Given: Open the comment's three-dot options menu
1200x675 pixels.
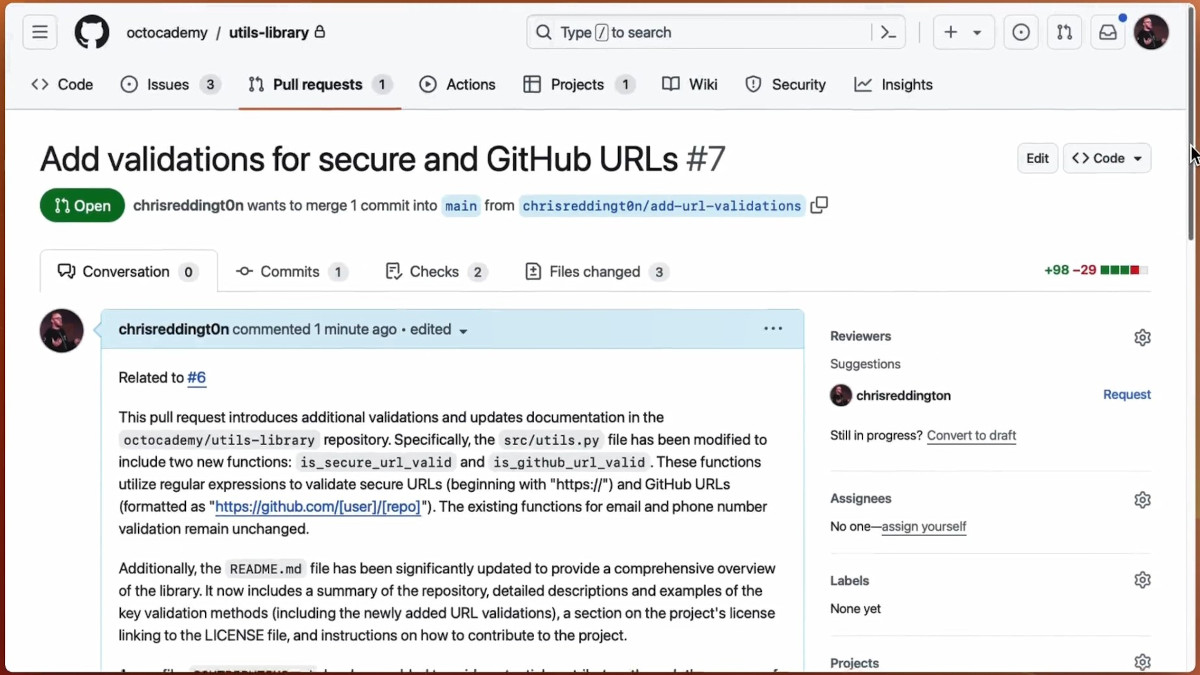Looking at the screenshot, I should [x=773, y=329].
